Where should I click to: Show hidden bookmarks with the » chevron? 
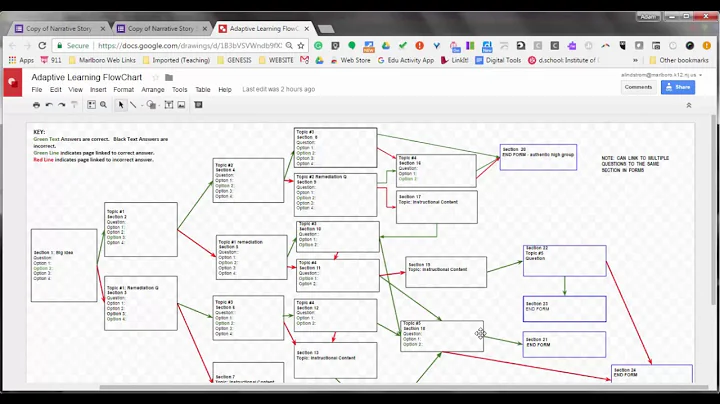(635, 60)
